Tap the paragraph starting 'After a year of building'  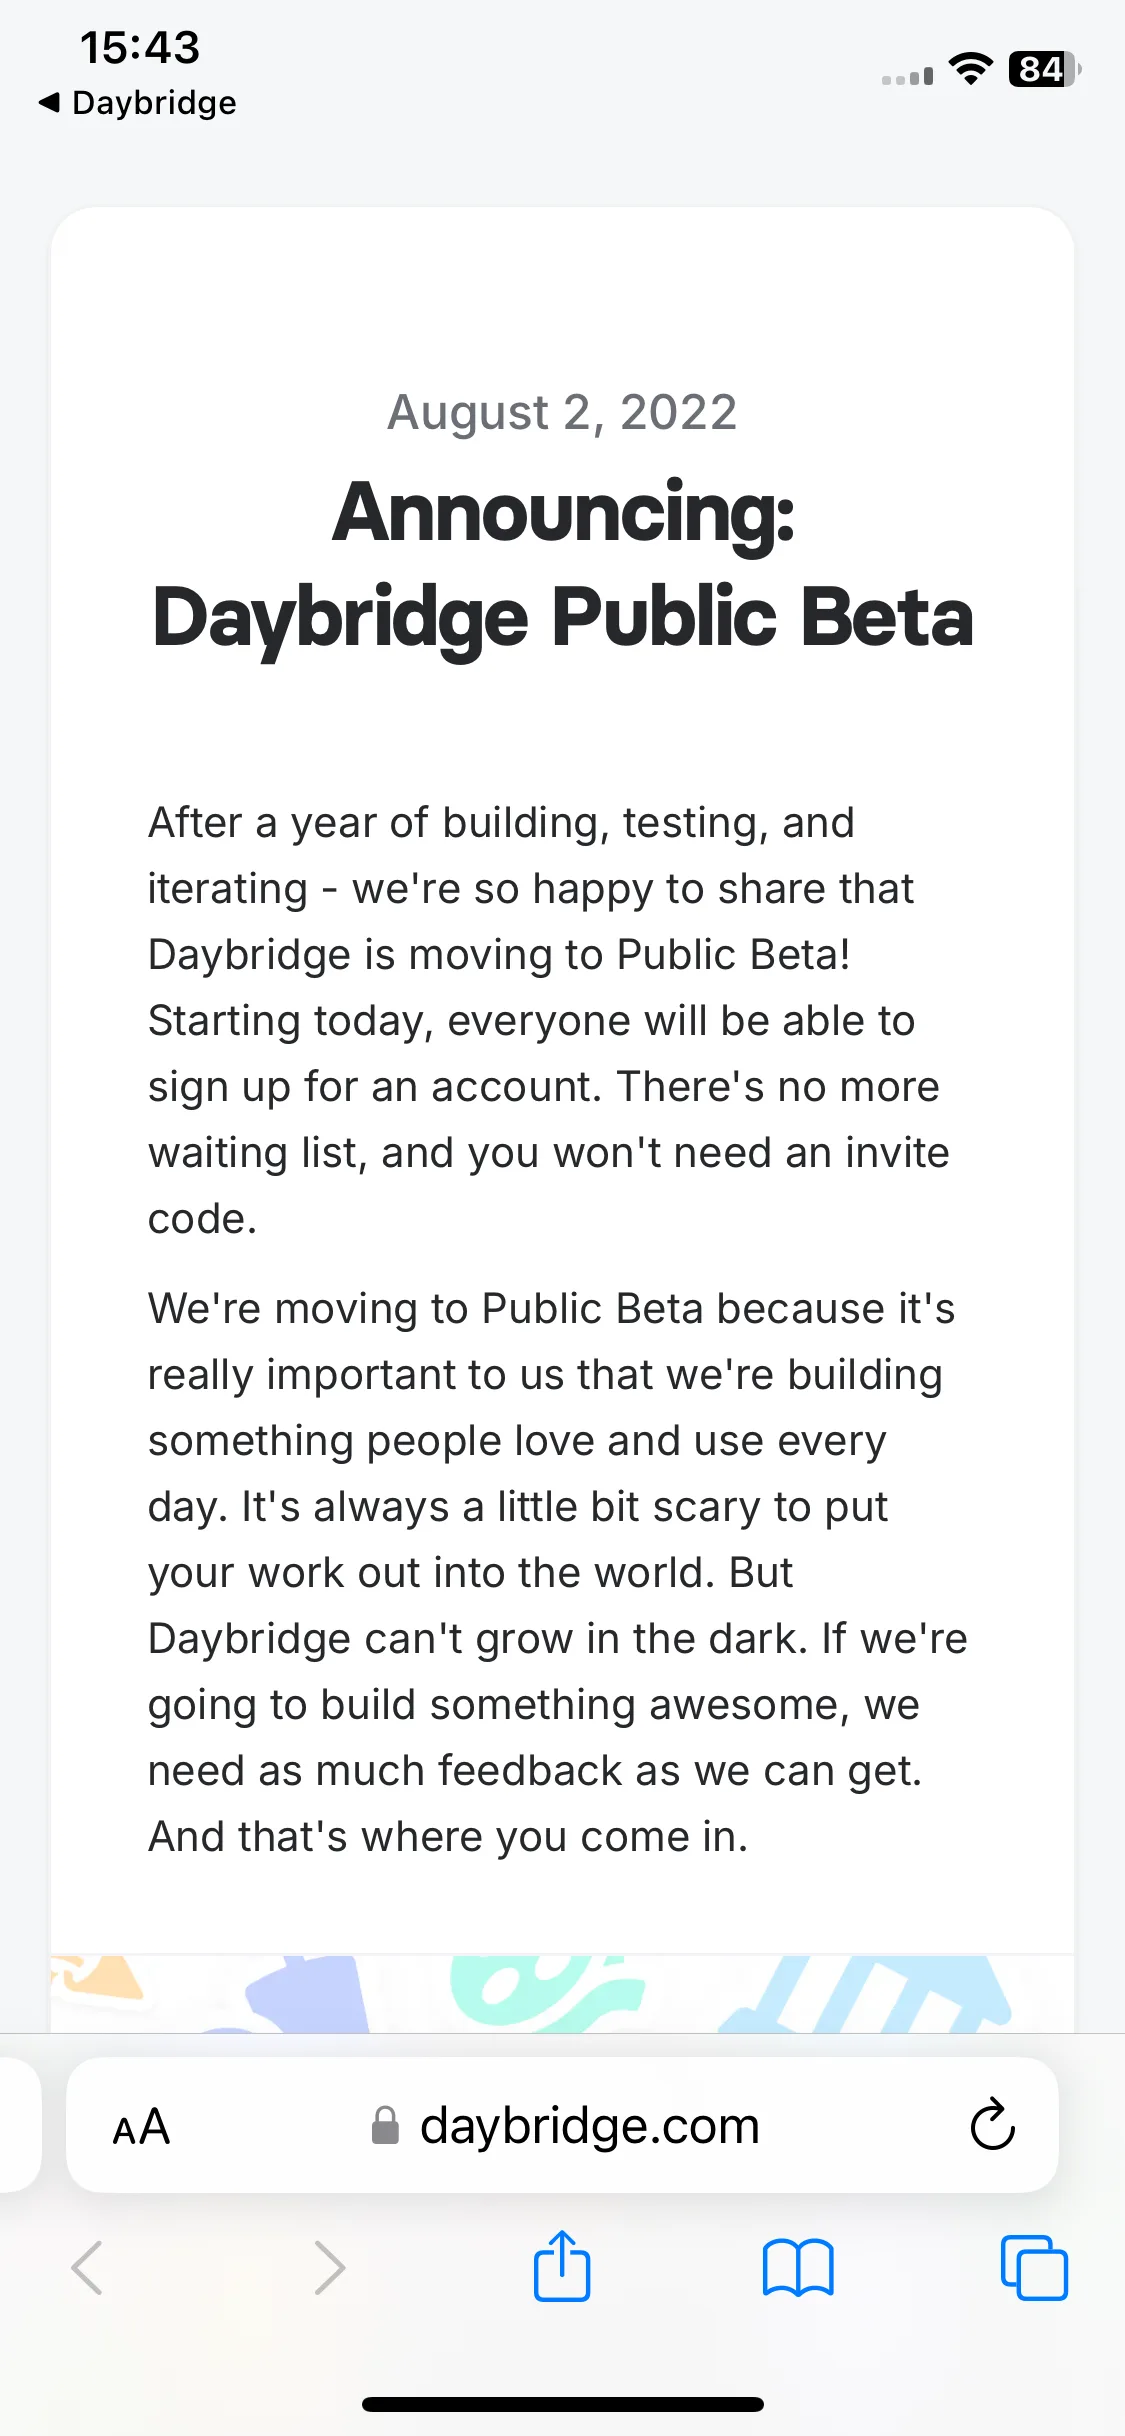[x=548, y=1020]
